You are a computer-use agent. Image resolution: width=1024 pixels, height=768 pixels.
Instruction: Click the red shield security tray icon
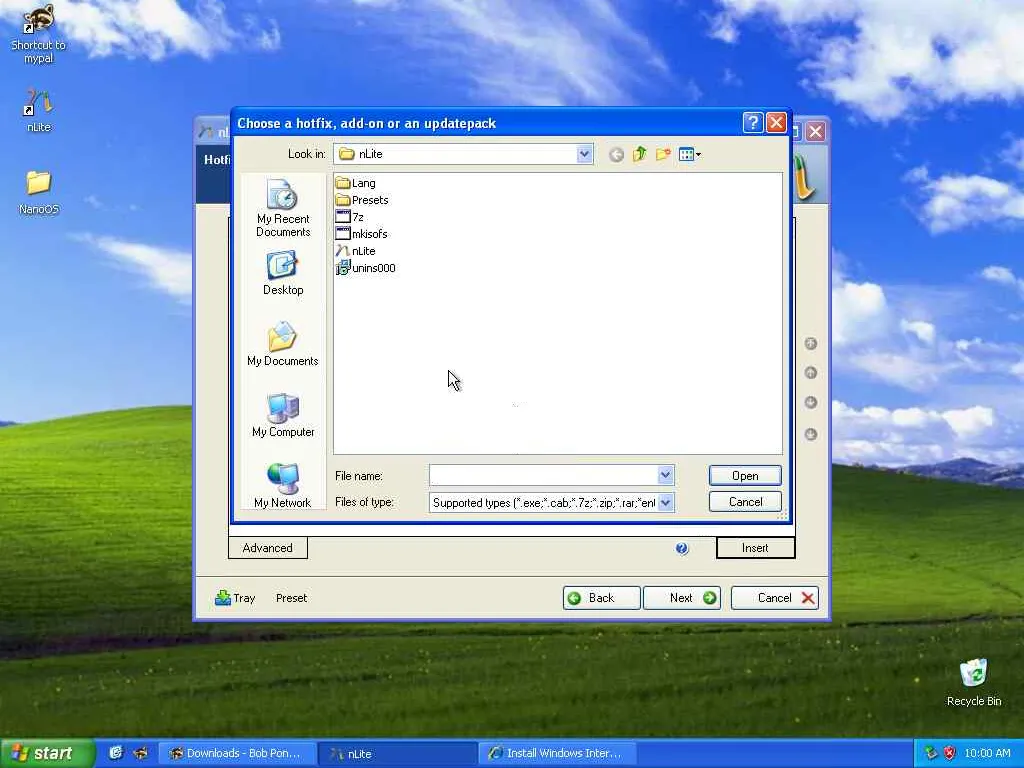pyautogui.click(x=950, y=753)
